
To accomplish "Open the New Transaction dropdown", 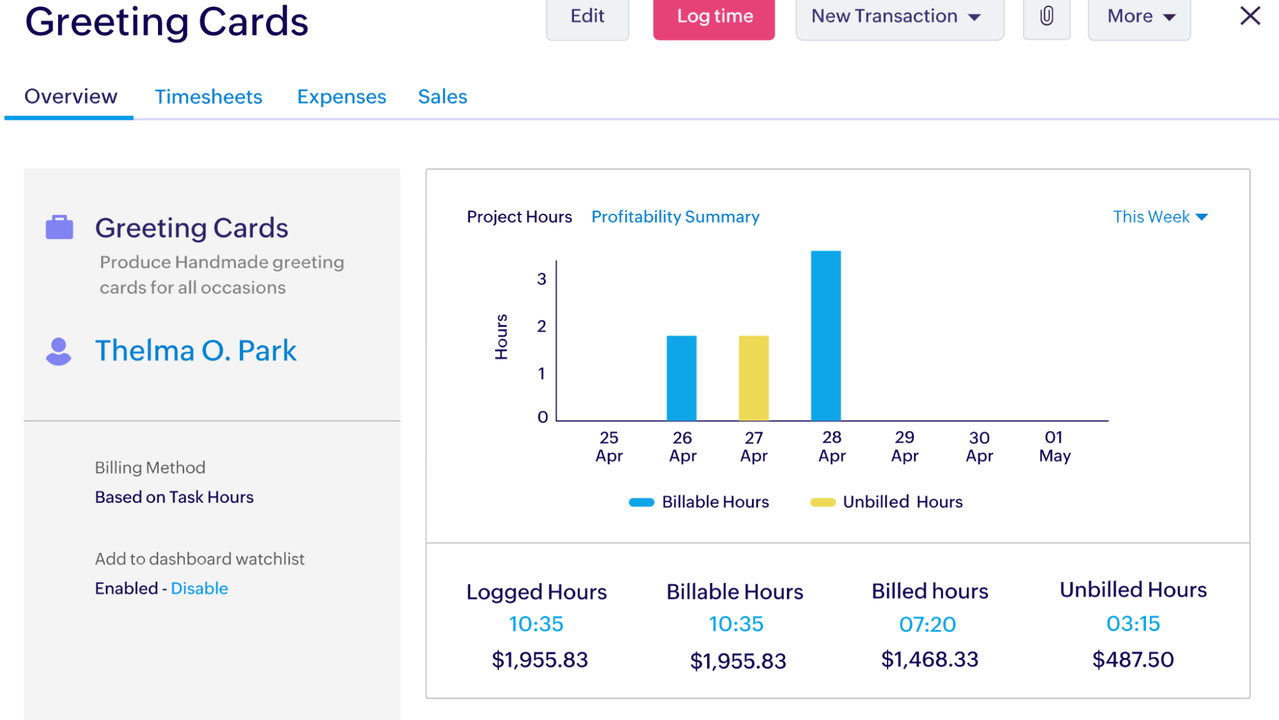I will (898, 17).
